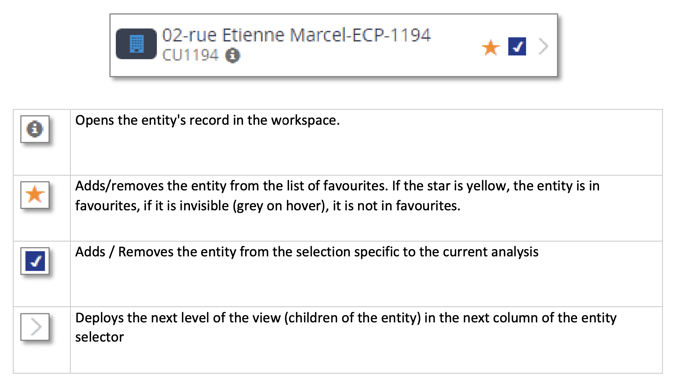
Task: Uncheck the blue selection checkbox on entity card
Action: [517, 47]
